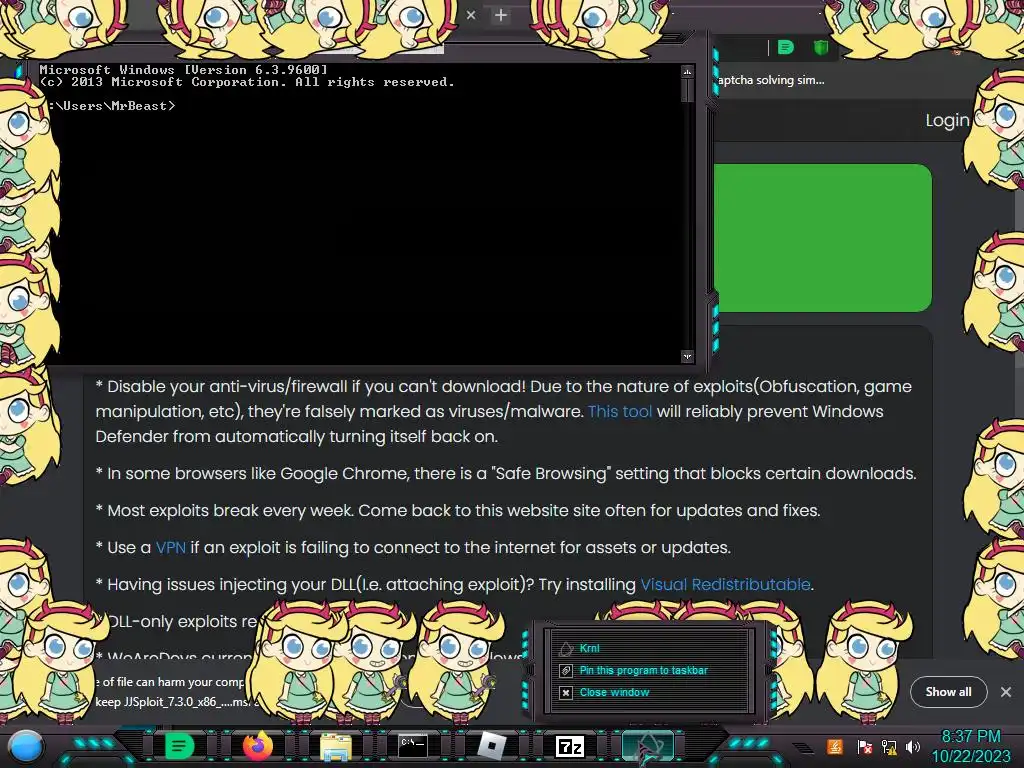The width and height of the screenshot is (1024, 768).
Task: Click green shield extension icon in browser toolbar
Action: coord(821,47)
